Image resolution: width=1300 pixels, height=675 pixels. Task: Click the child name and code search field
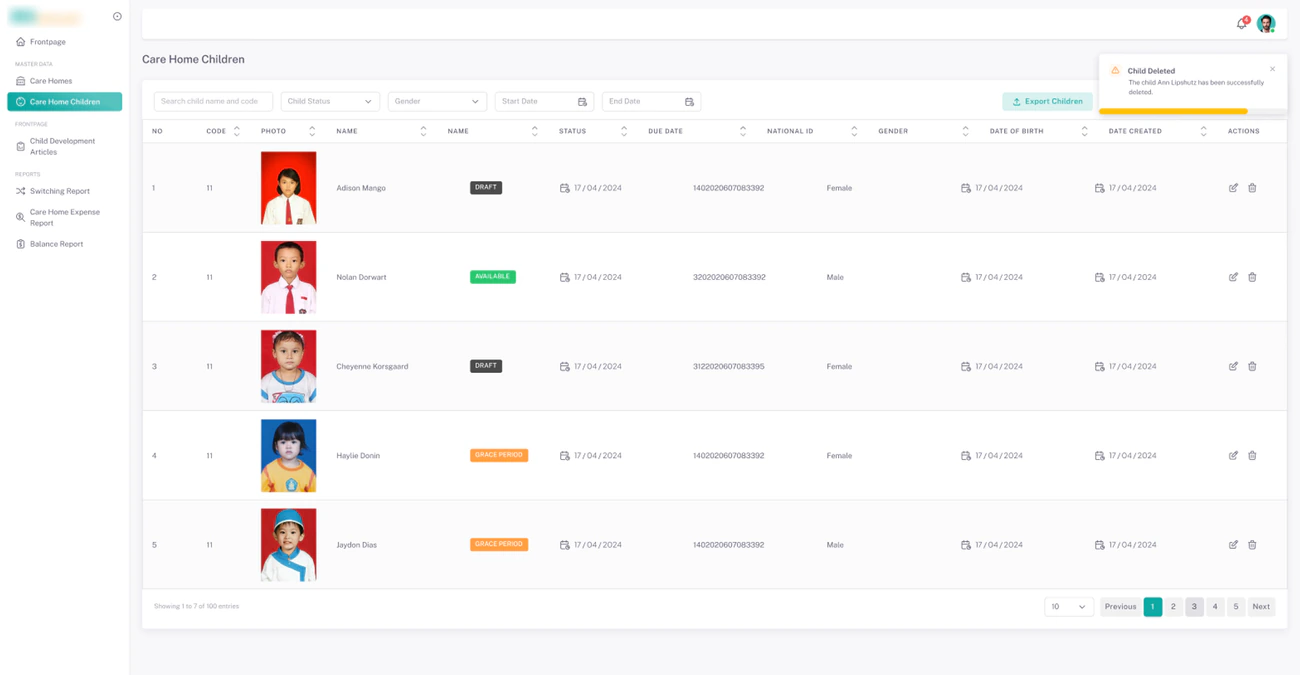[213, 101]
